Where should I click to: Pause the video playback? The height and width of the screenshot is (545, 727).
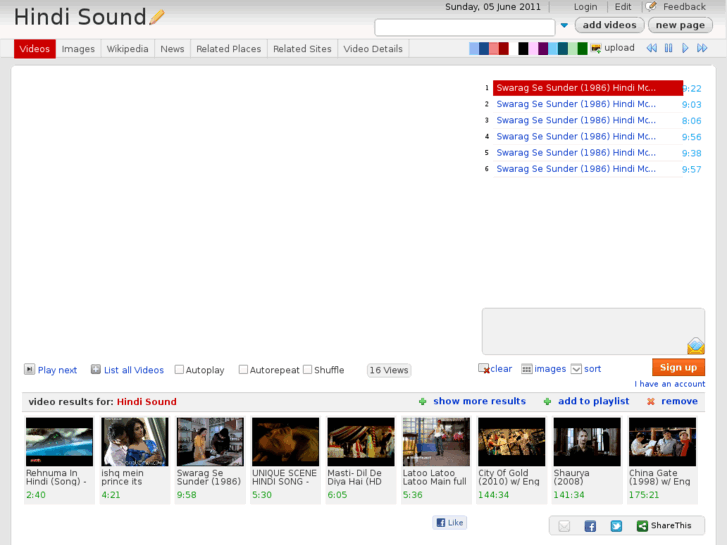(668, 48)
